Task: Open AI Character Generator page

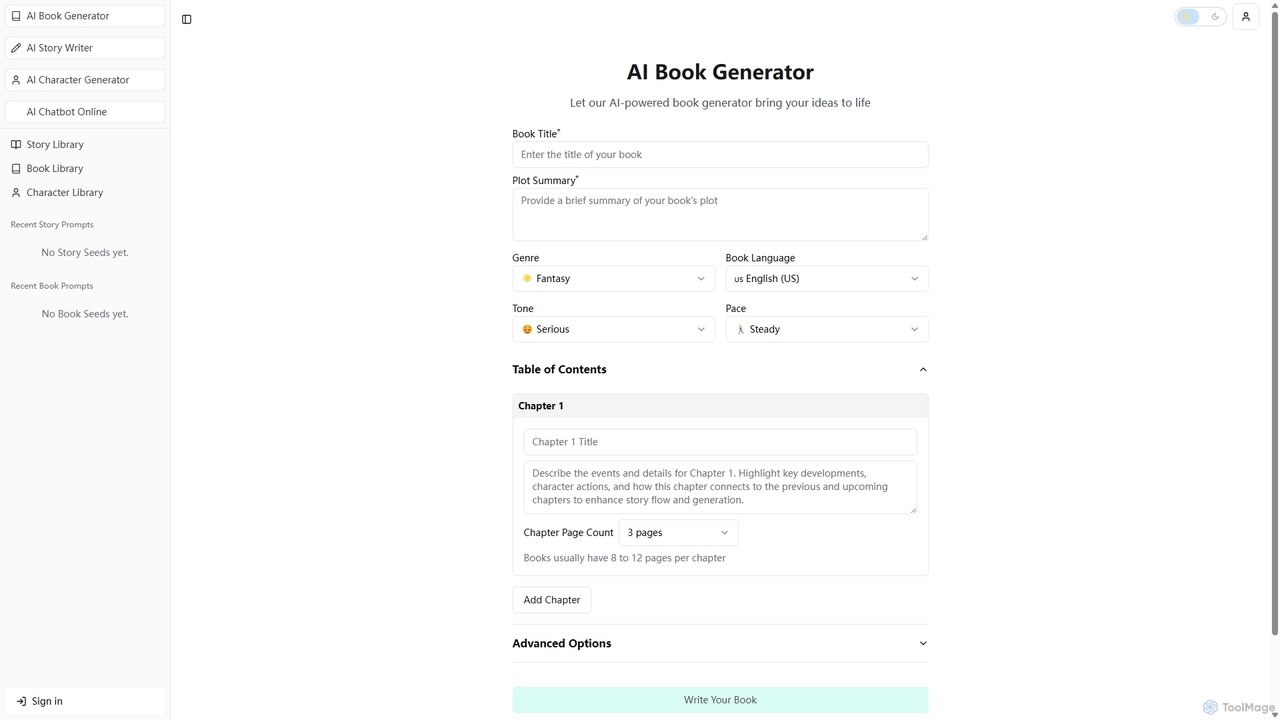Action: pyautogui.click(x=85, y=80)
